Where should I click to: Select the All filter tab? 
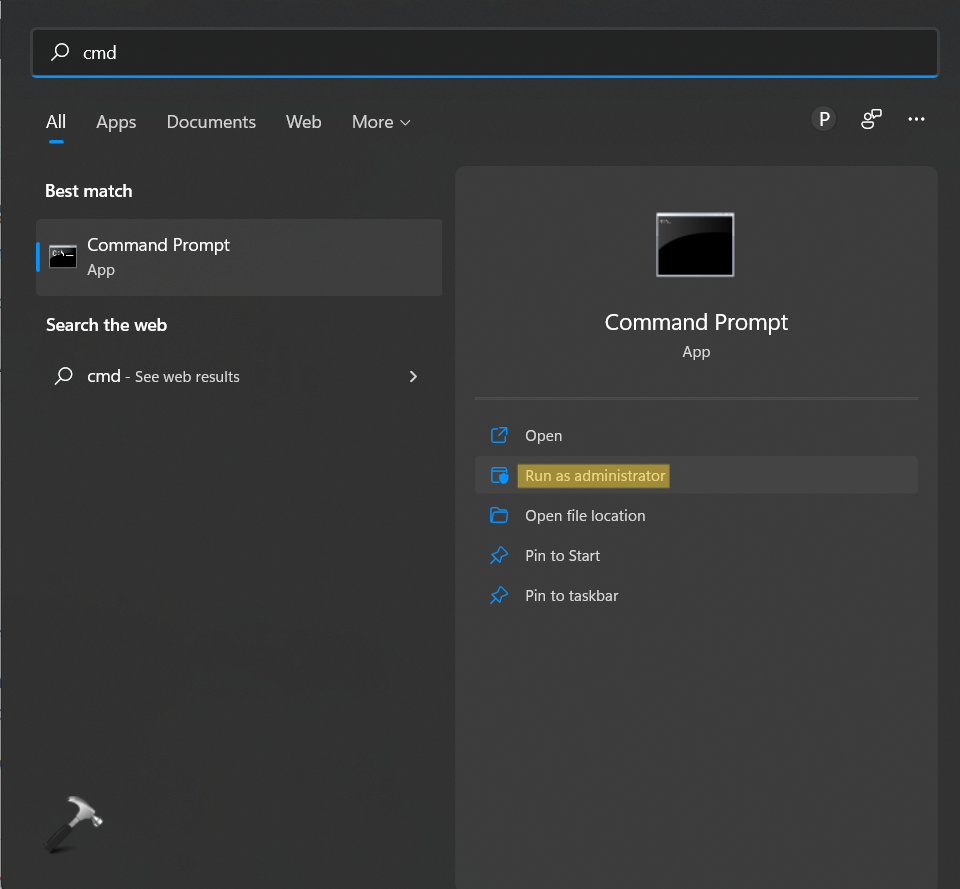point(56,122)
